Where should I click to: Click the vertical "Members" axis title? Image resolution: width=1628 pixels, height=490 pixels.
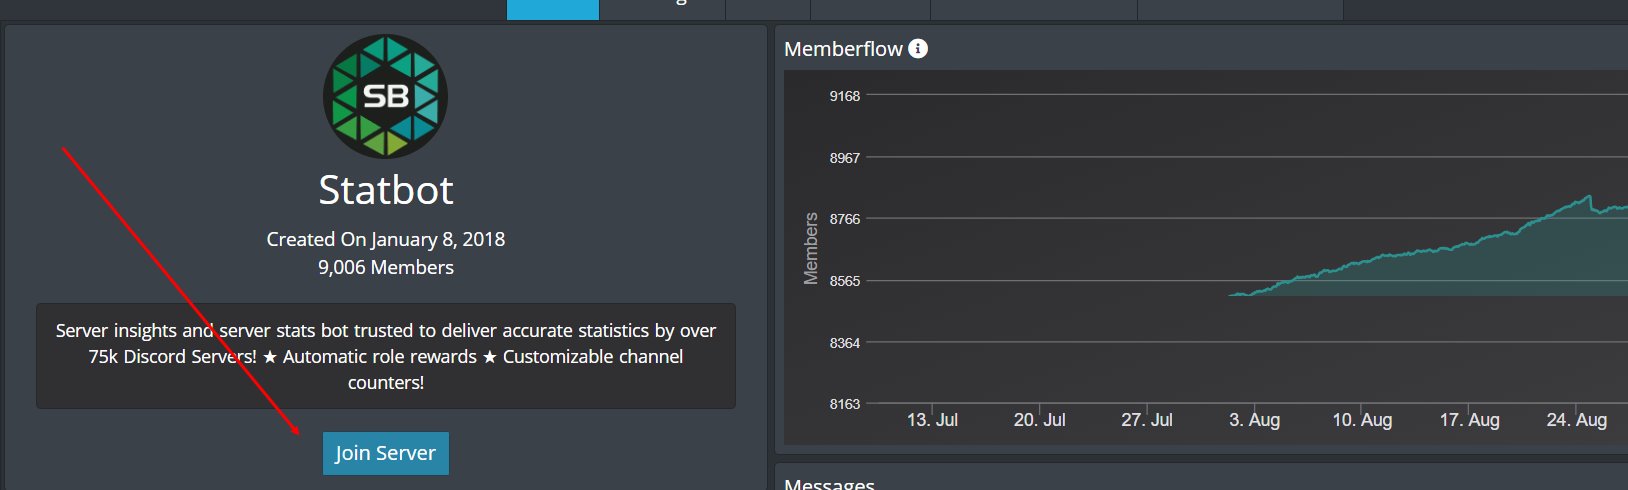(811, 248)
